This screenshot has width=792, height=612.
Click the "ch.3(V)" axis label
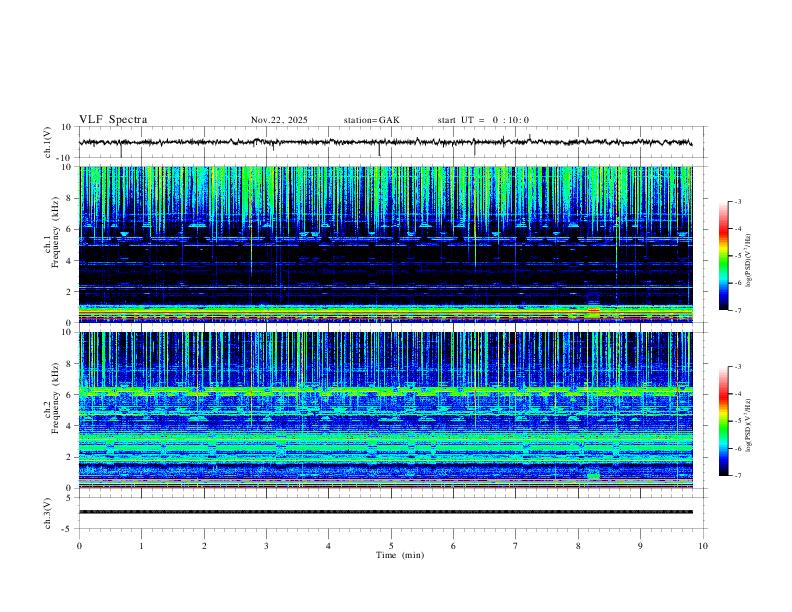(x=47, y=513)
